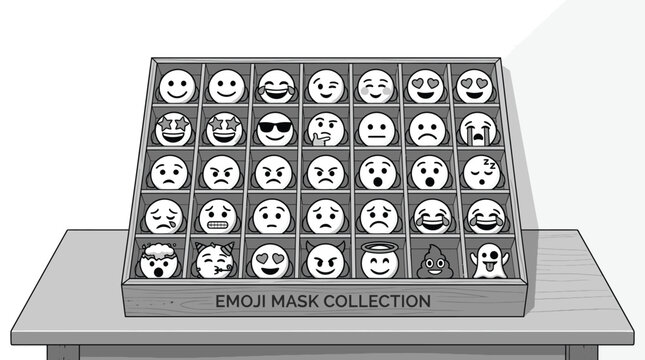
Task: Select heart-eyes mask in the top right compartment
Action: pos(474,86)
